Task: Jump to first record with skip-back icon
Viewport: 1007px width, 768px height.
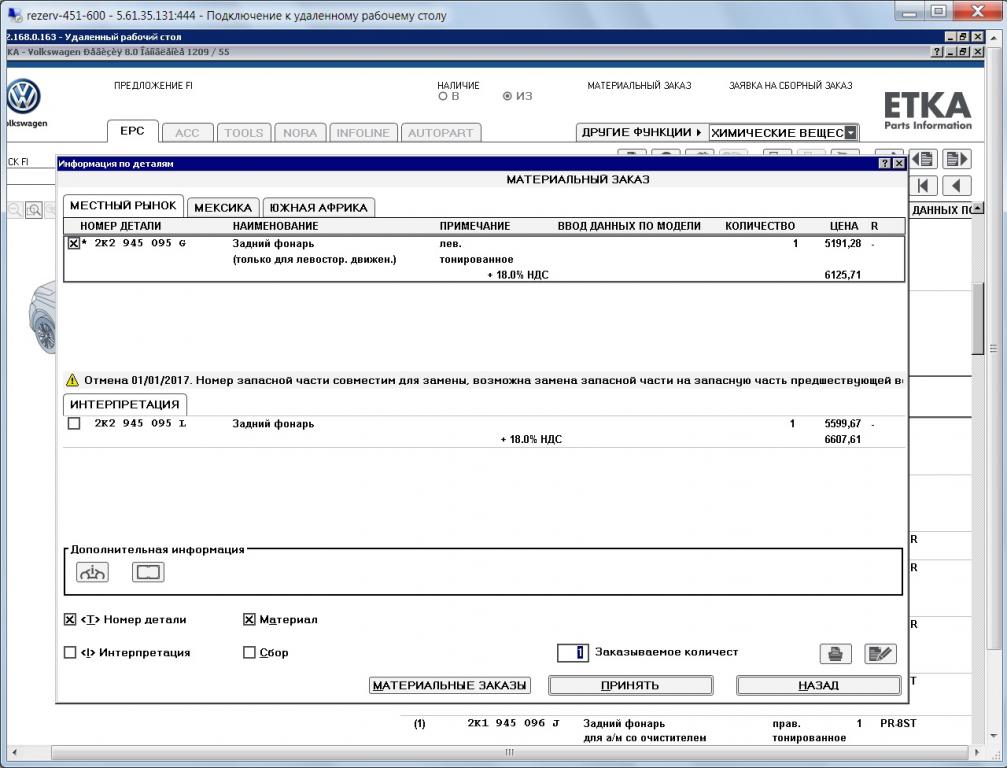Action: pyautogui.click(x=924, y=186)
